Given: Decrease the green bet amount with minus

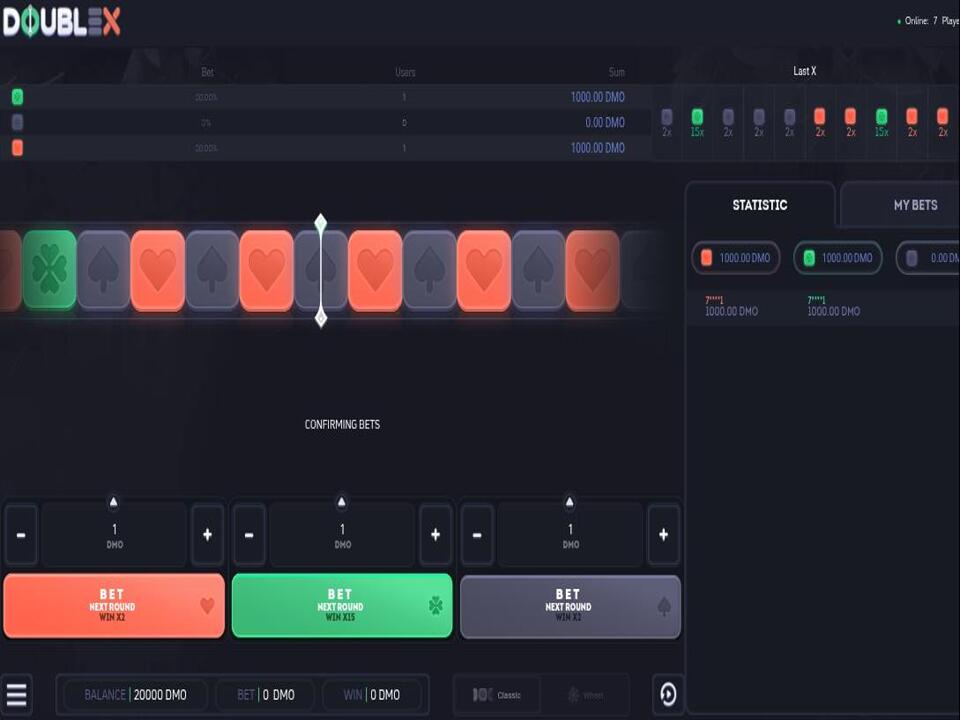Looking at the screenshot, I should (249, 535).
